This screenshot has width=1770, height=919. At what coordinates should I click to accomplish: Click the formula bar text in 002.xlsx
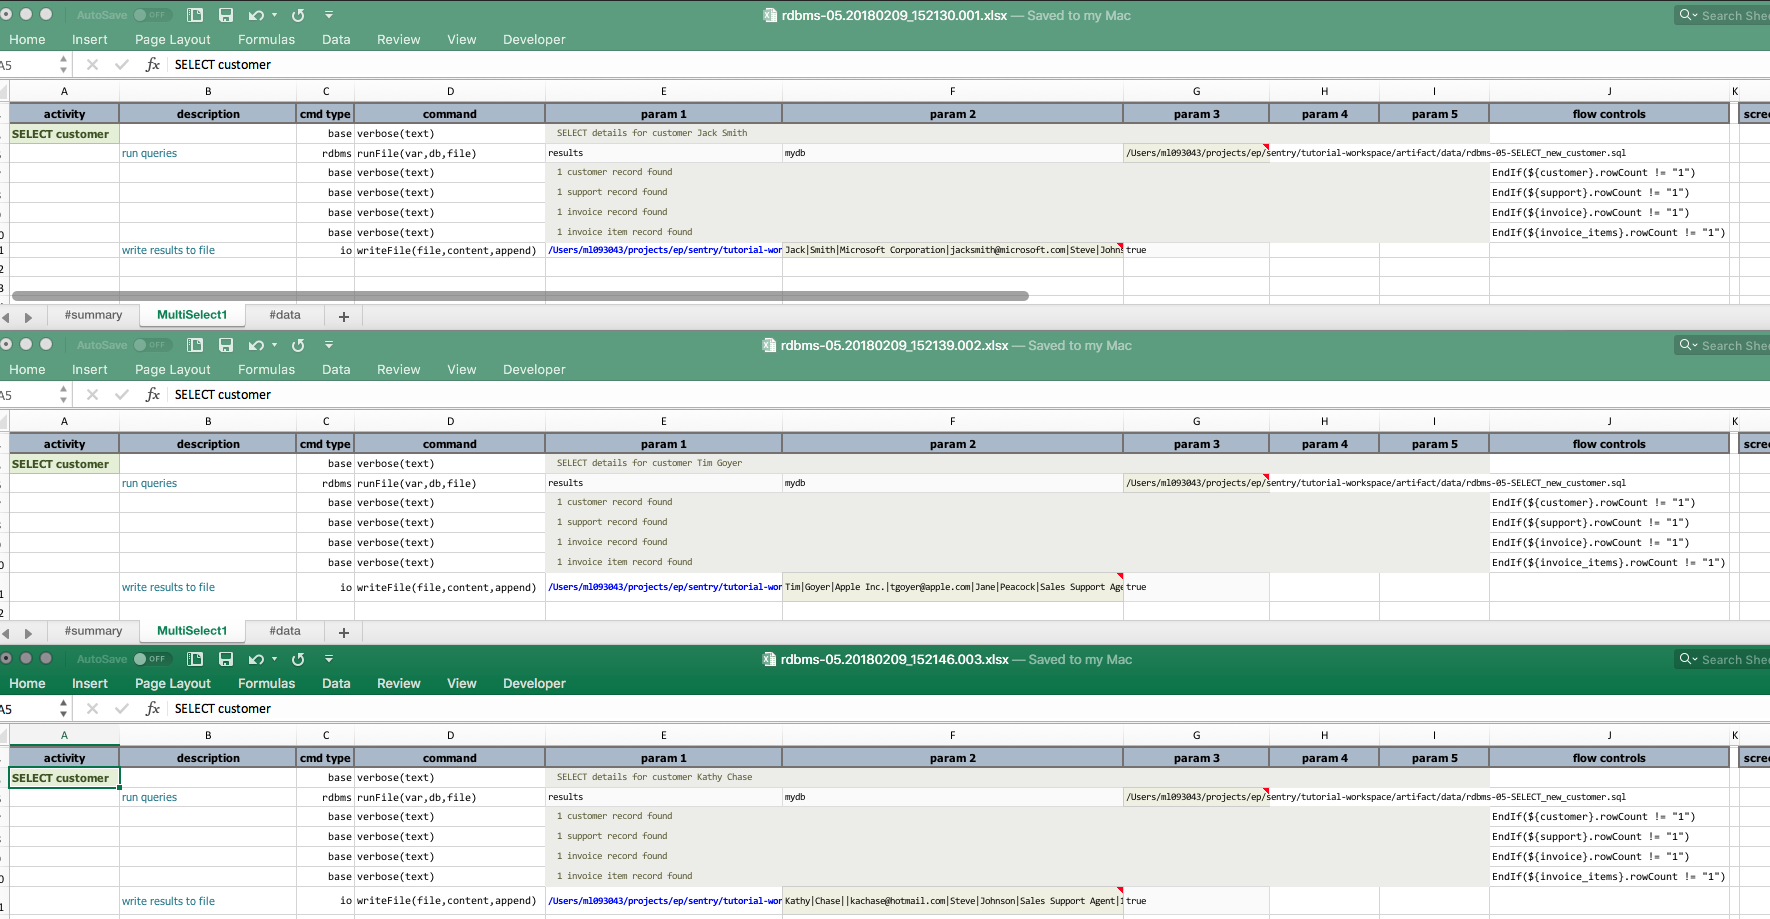(x=222, y=394)
